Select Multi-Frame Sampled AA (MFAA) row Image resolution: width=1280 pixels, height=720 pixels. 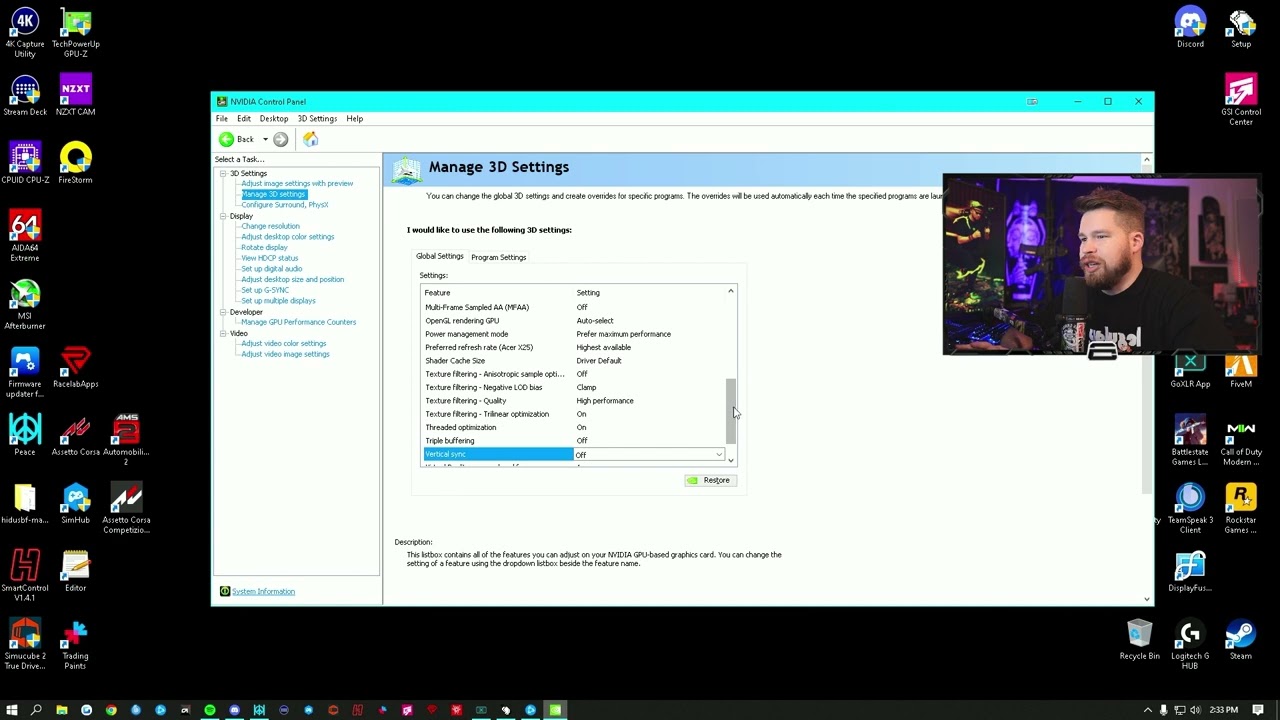(574, 307)
